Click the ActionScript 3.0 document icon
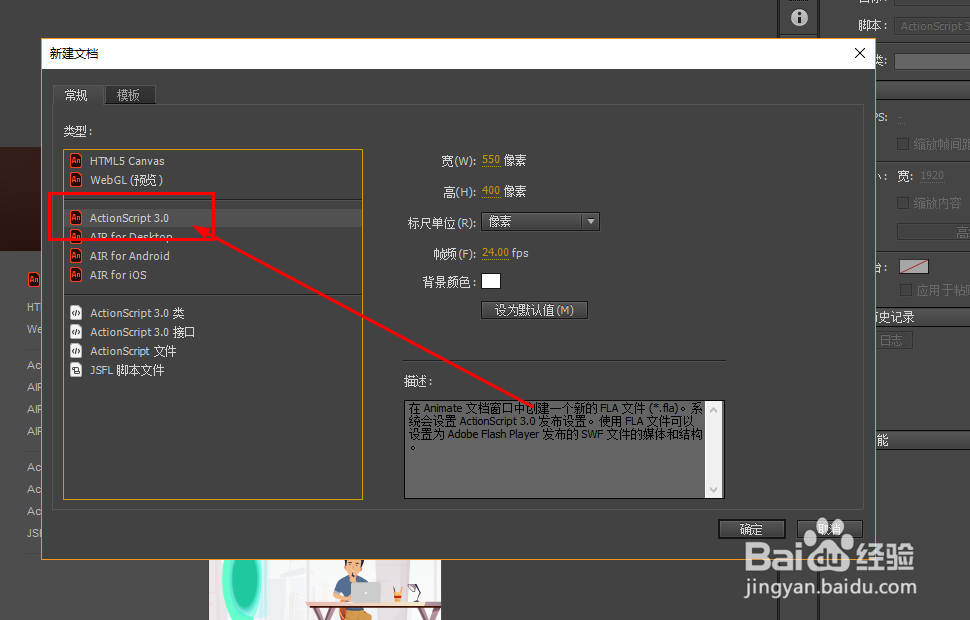The height and width of the screenshot is (620, 970). click(x=76, y=218)
